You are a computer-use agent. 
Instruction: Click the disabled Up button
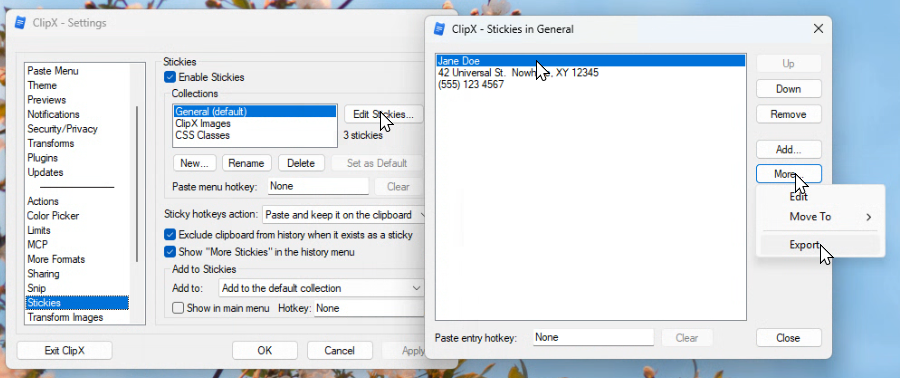pyautogui.click(x=789, y=64)
